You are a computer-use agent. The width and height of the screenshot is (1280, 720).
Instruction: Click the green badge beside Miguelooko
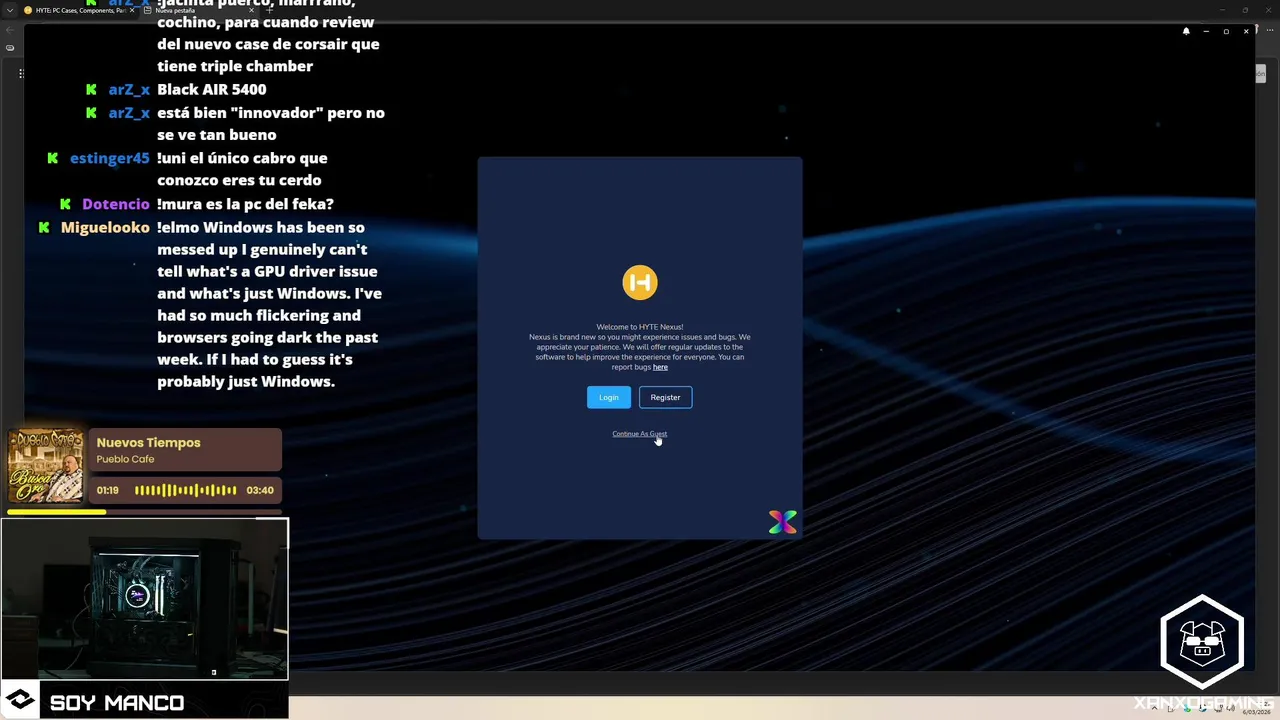click(44, 227)
